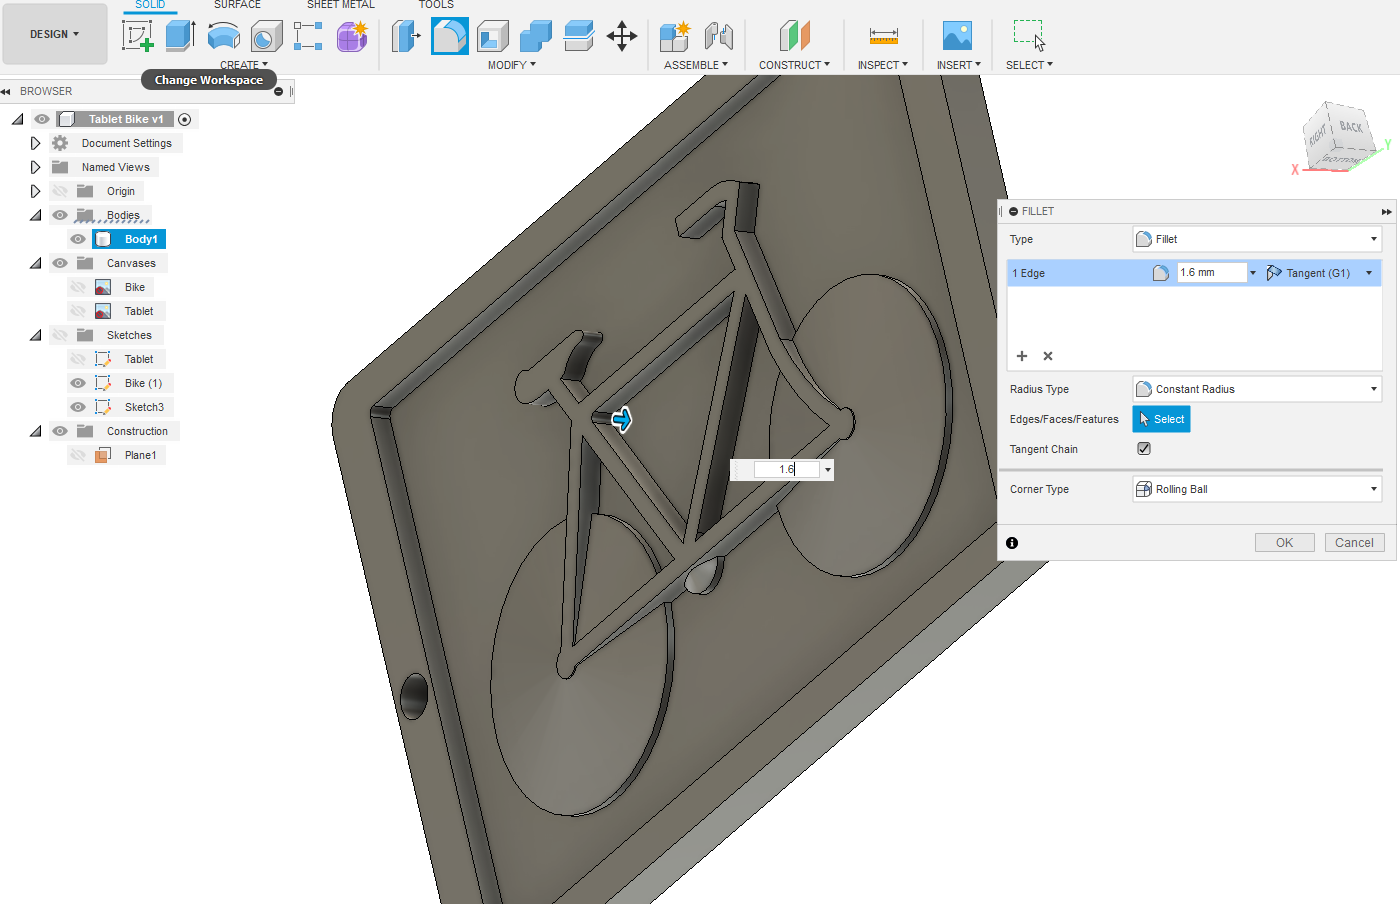Click the Create Form tool icon
This screenshot has width=1400, height=904.
tap(352, 36)
